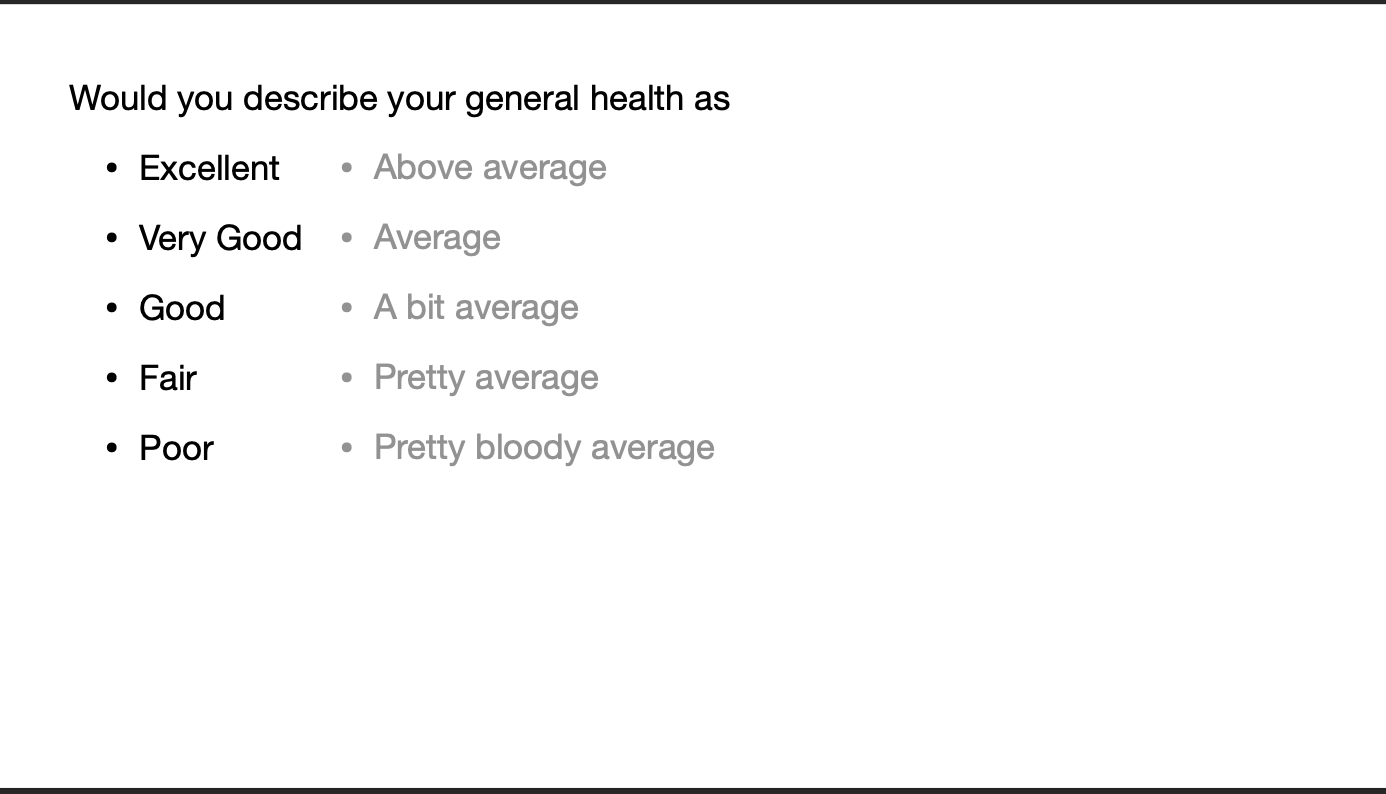Image resolution: width=1386 pixels, height=794 pixels.
Task: Click the 'A bit average' text
Action: coord(476,308)
